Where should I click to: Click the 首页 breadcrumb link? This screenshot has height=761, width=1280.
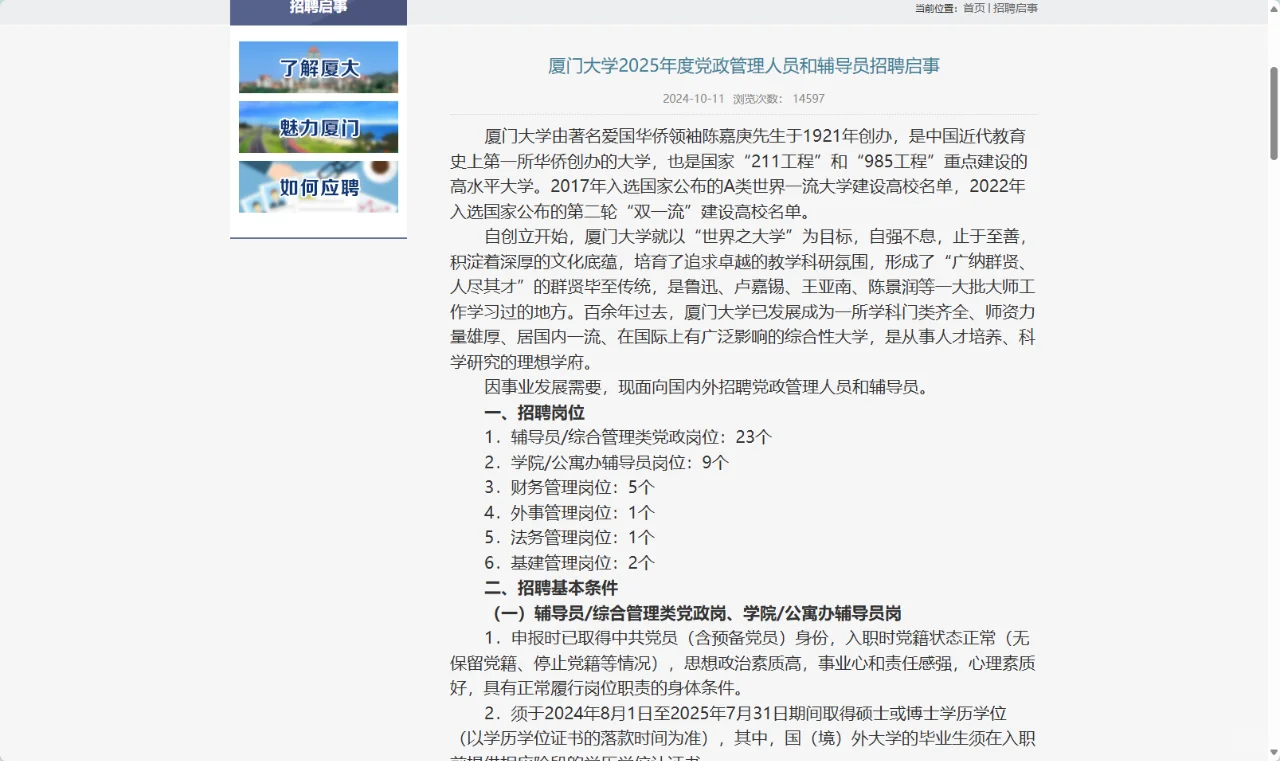pos(974,8)
